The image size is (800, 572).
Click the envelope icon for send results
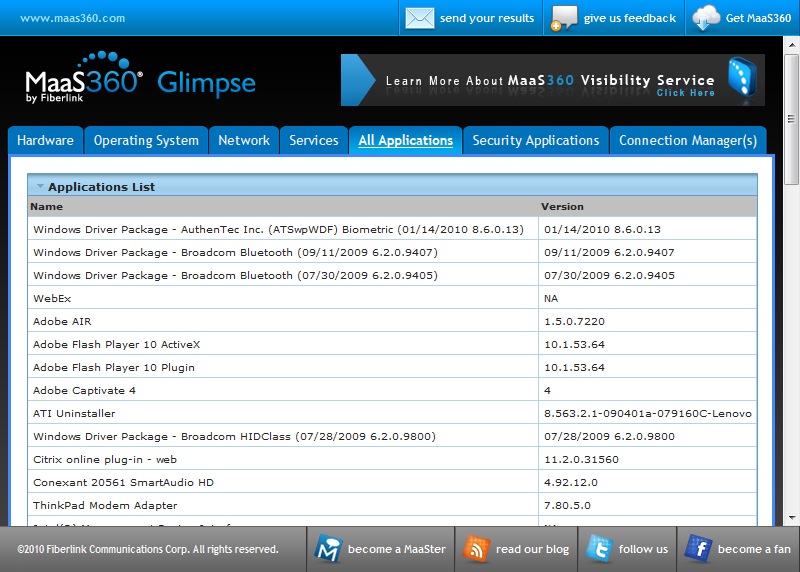click(x=419, y=18)
